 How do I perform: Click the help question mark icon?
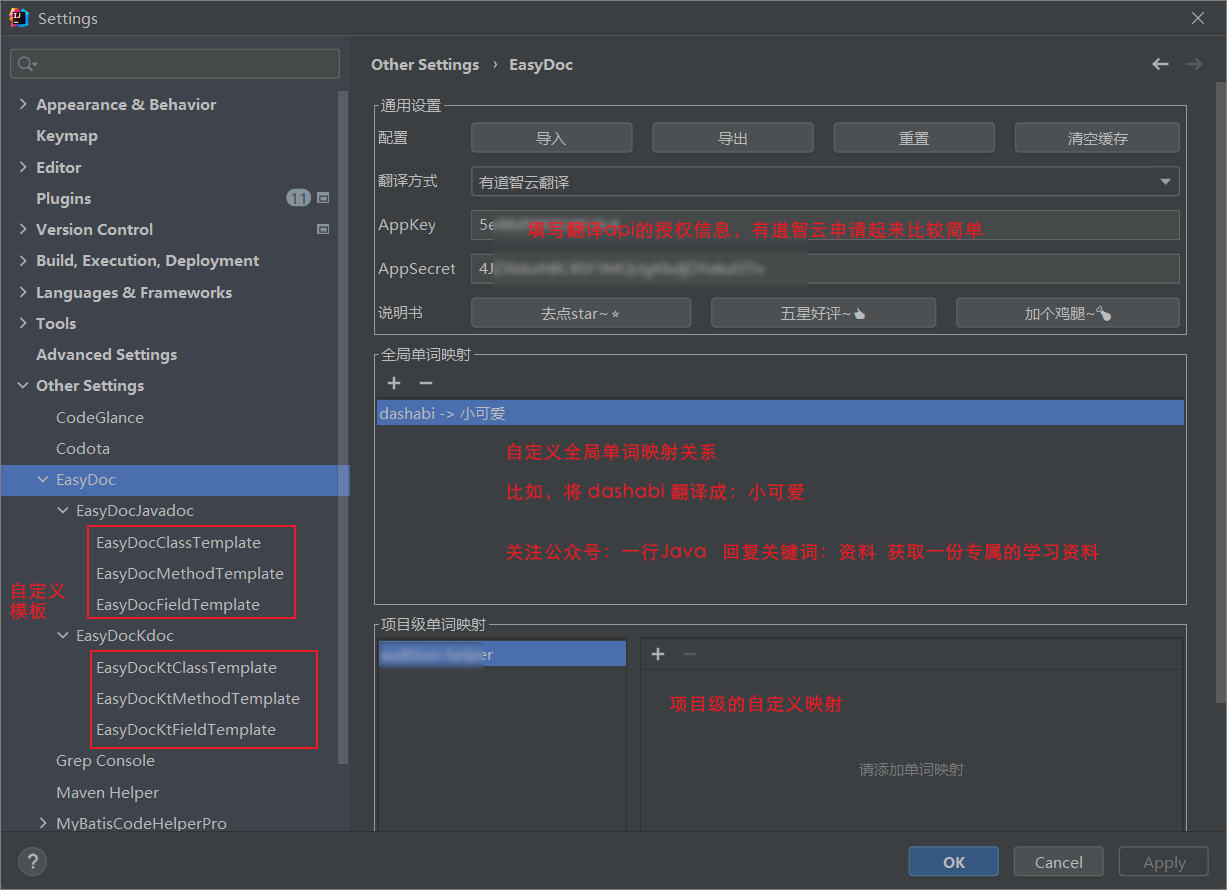[x=32, y=861]
